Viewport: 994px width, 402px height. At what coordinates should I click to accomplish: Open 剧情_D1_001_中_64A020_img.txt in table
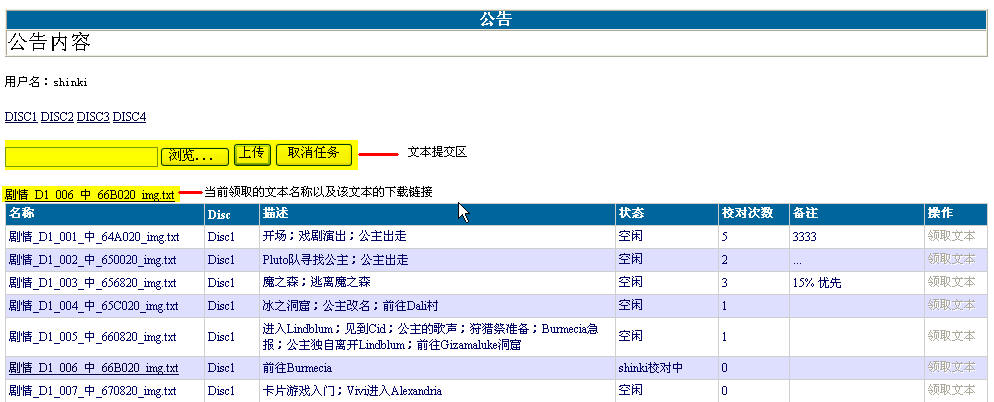(x=93, y=237)
